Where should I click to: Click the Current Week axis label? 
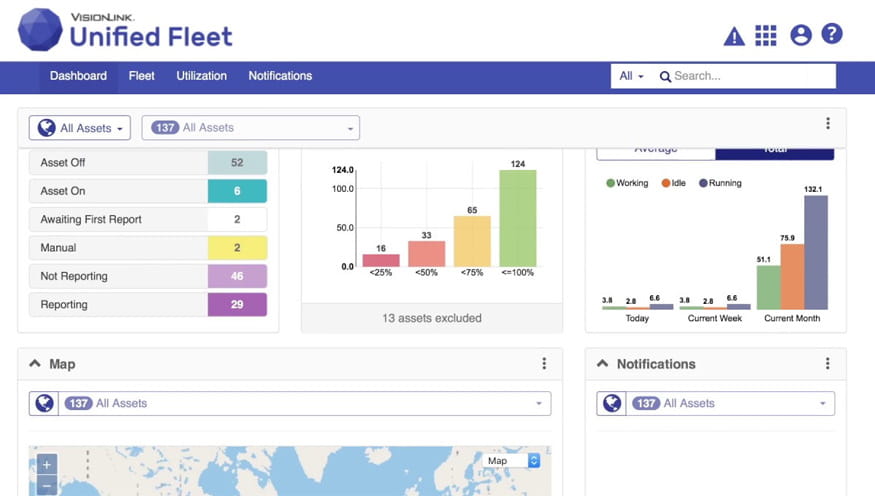[x=715, y=318]
